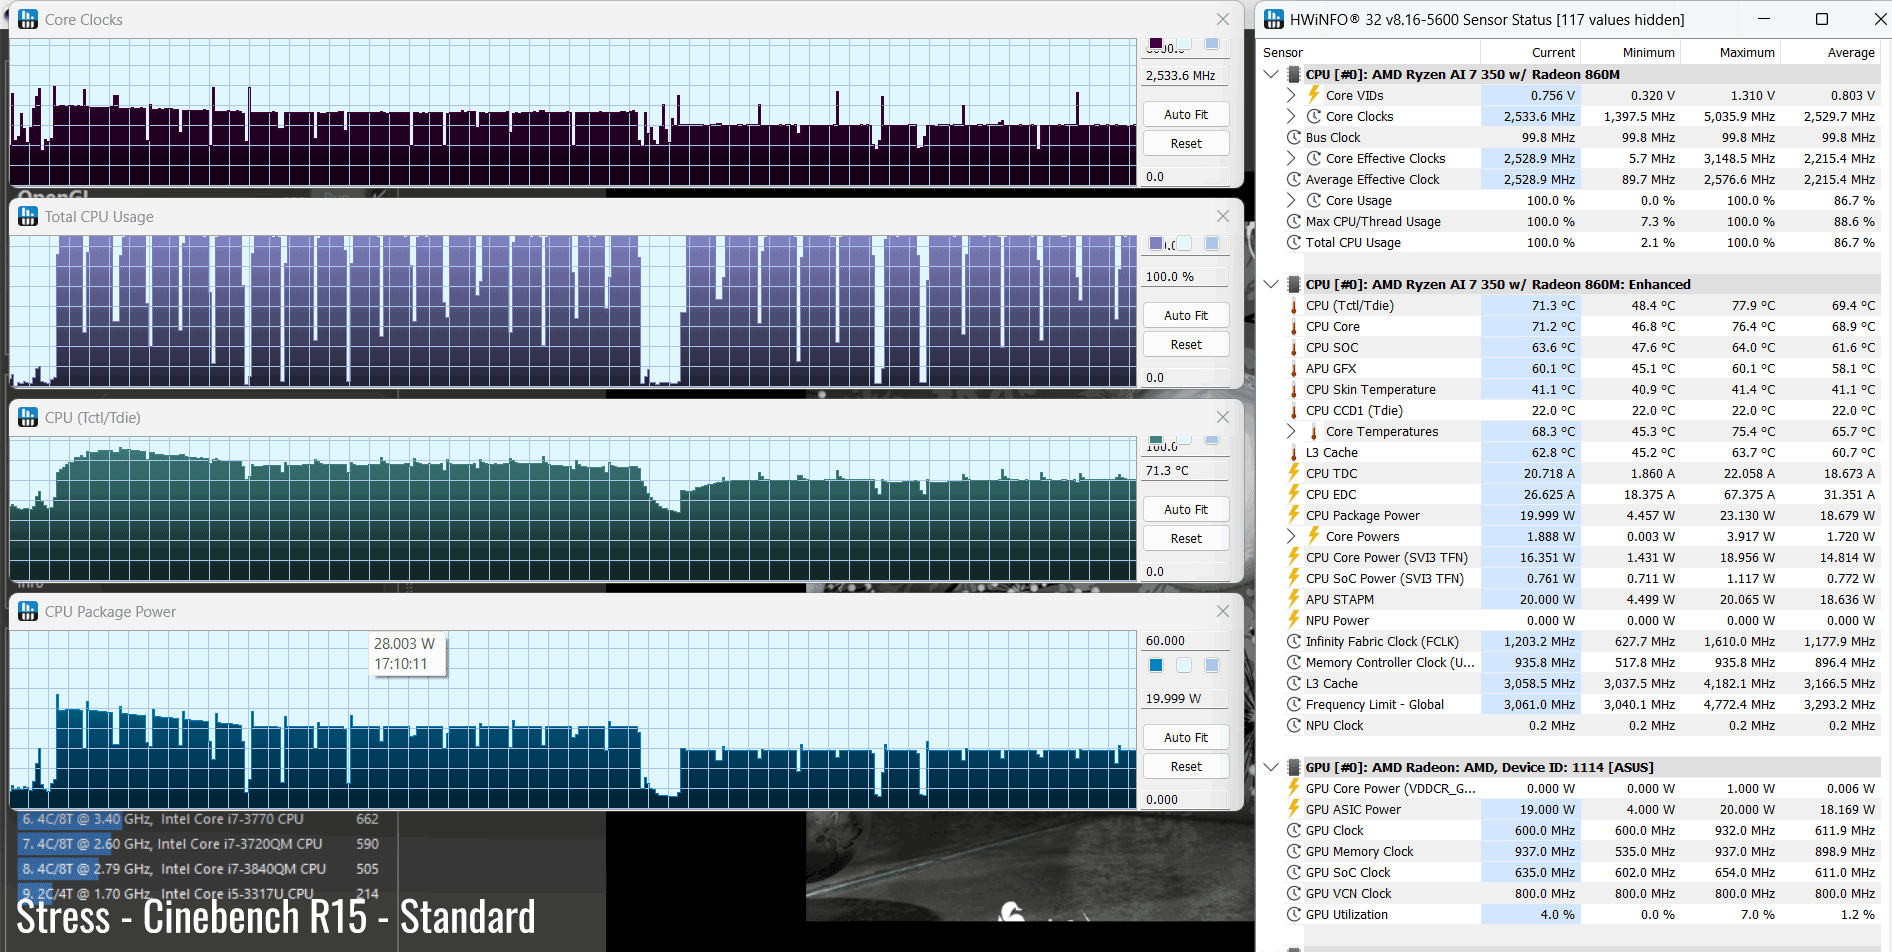Image resolution: width=1892 pixels, height=952 pixels.
Task: Expand the Core Clocks sensor group
Action: [x=1291, y=116]
